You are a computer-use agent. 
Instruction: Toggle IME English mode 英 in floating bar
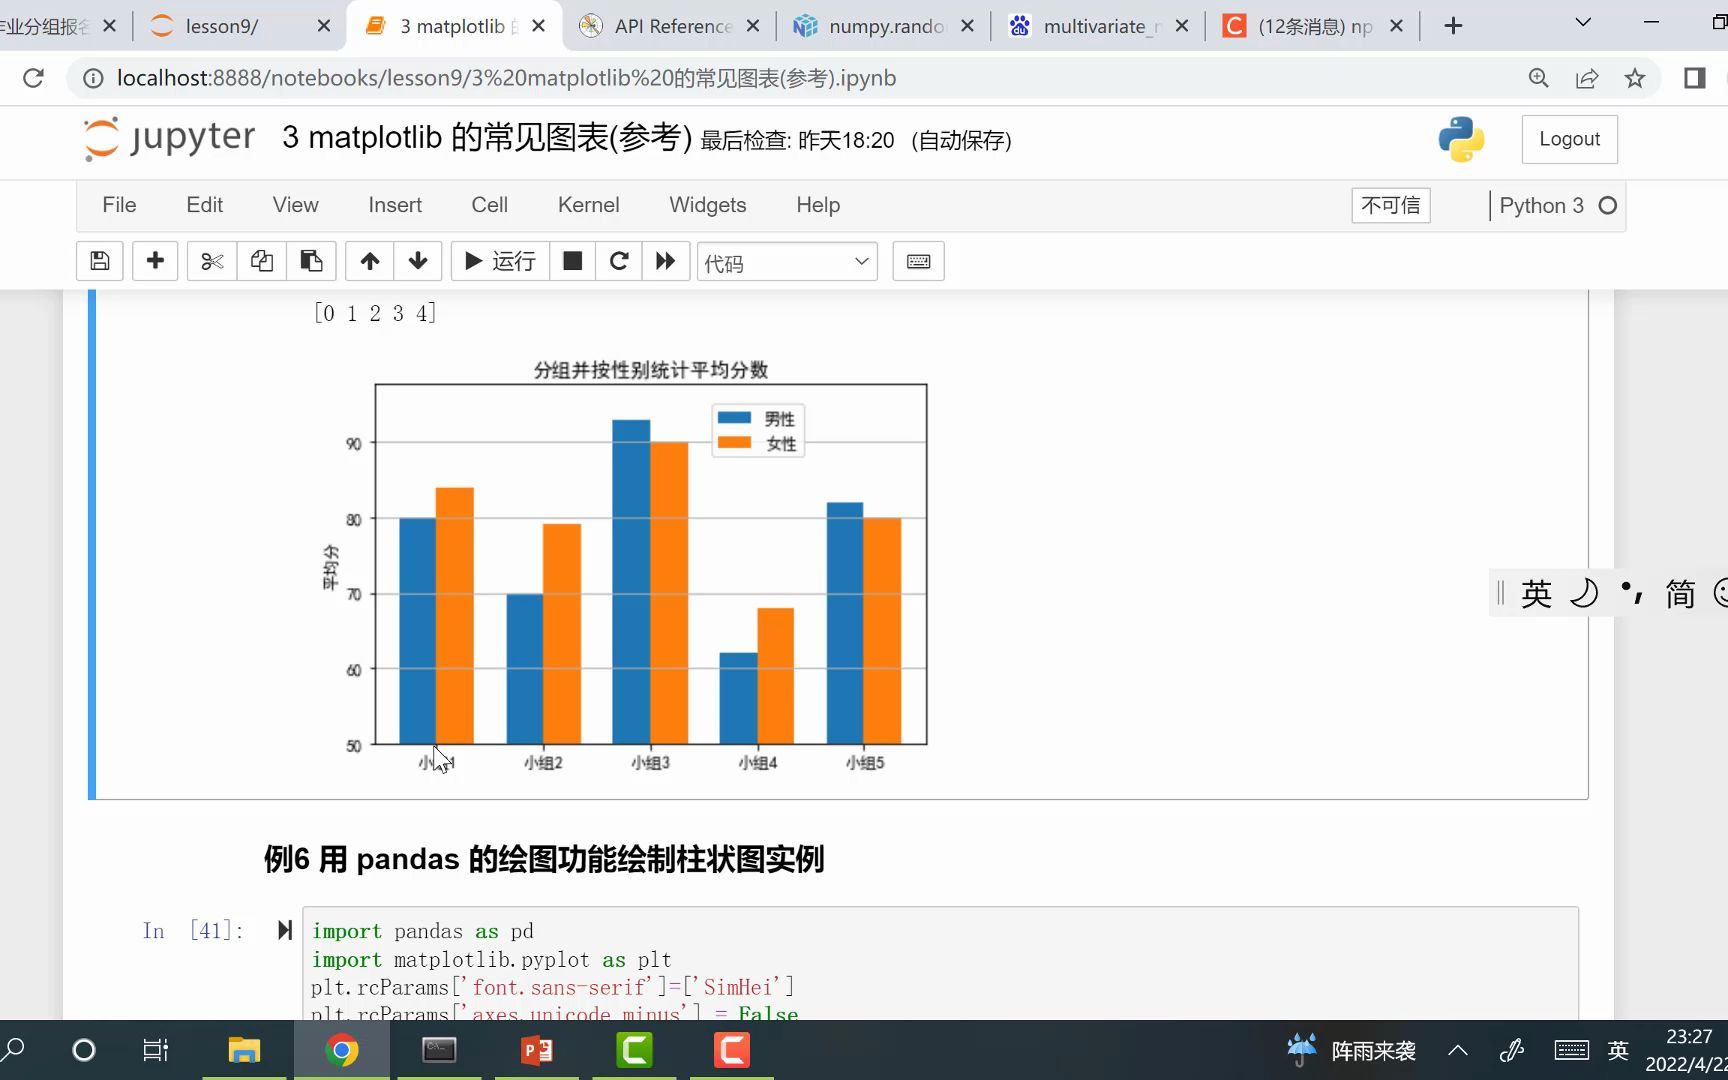click(x=1536, y=594)
